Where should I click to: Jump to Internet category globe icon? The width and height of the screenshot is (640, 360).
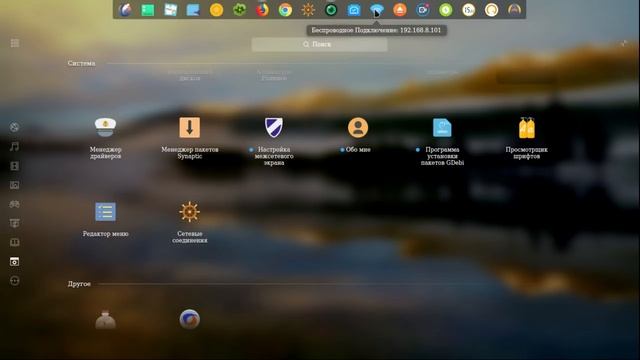click(14, 127)
